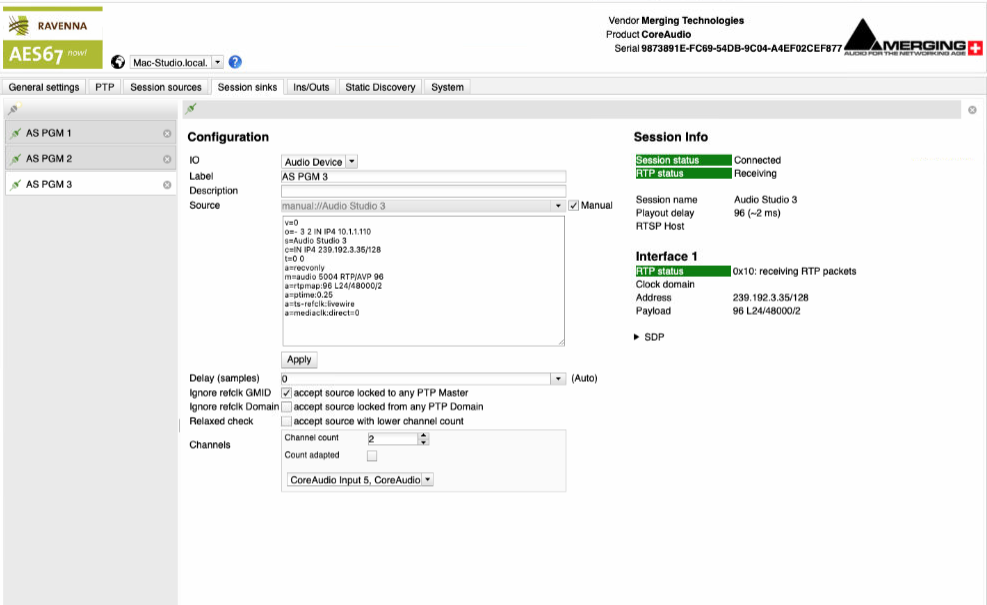987x605 pixels.
Task: Click inside the SDP text area
Action: 423,281
